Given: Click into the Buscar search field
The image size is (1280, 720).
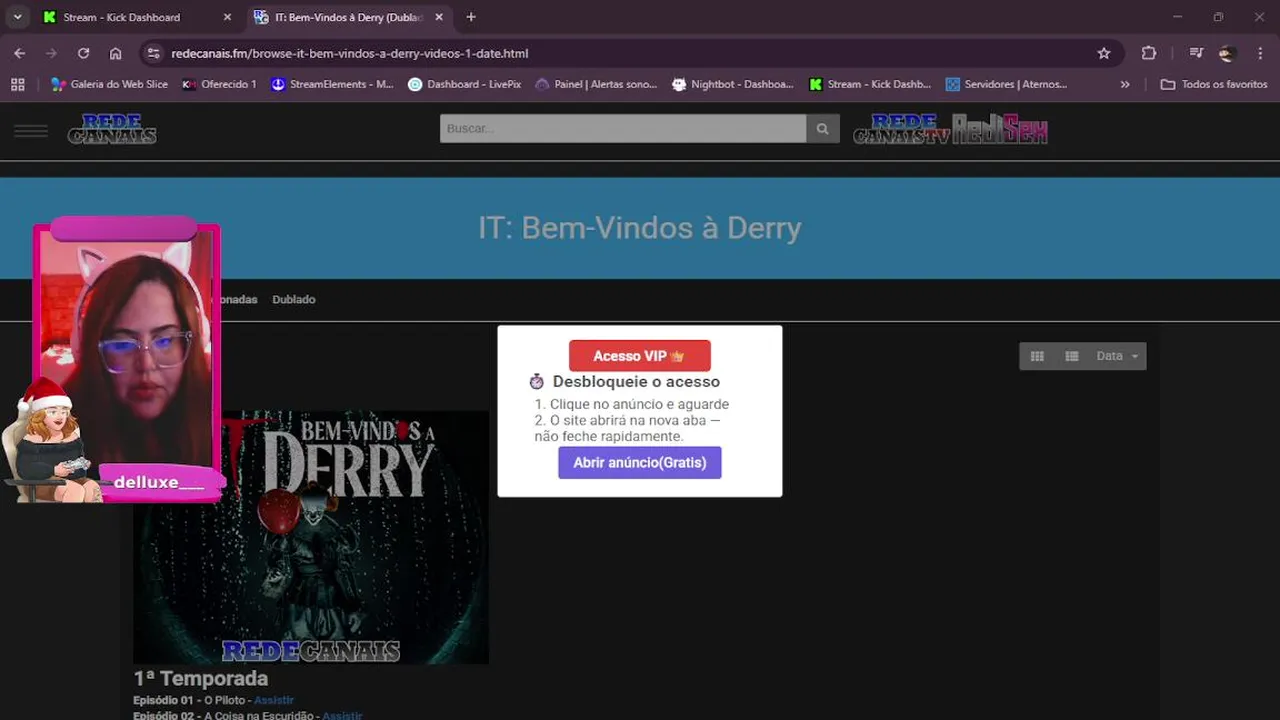Looking at the screenshot, I should click(x=622, y=128).
